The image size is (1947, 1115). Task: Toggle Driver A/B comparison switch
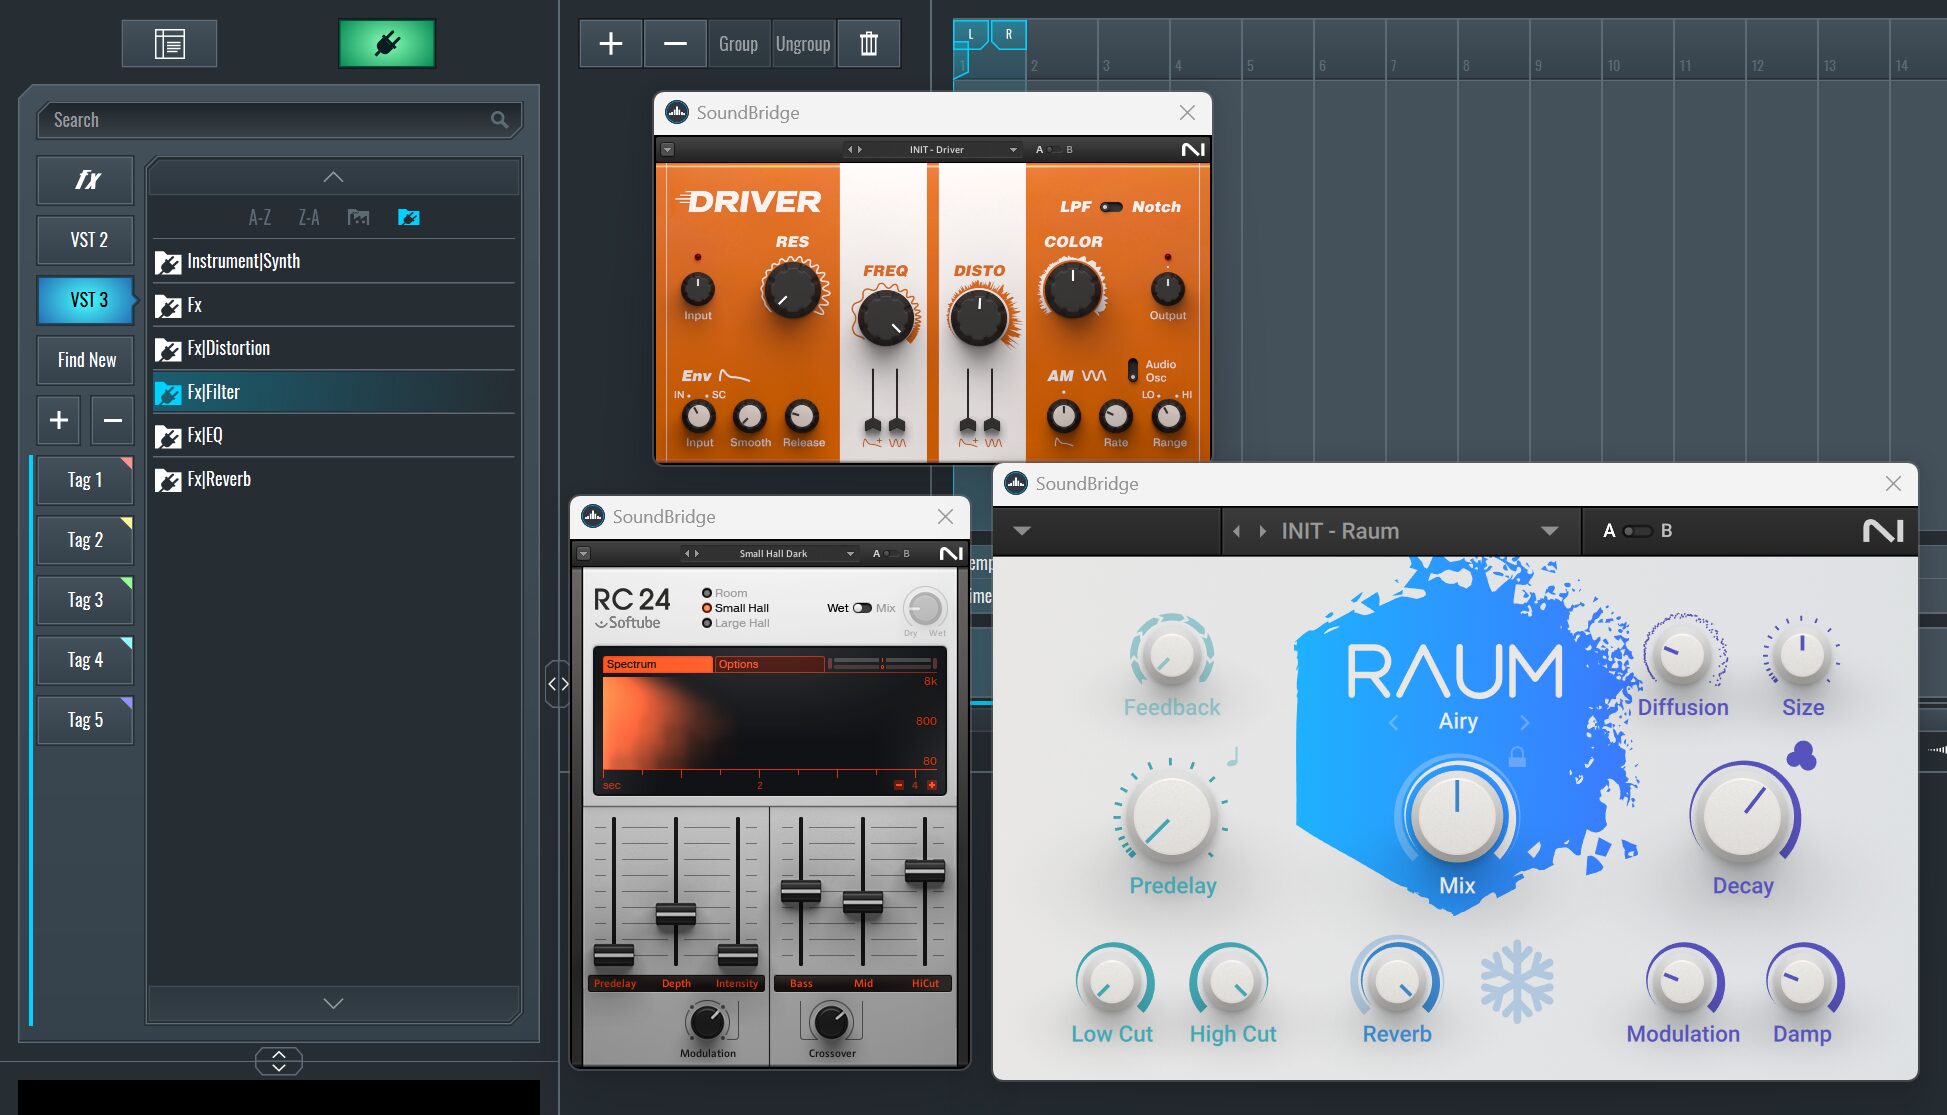1054,150
